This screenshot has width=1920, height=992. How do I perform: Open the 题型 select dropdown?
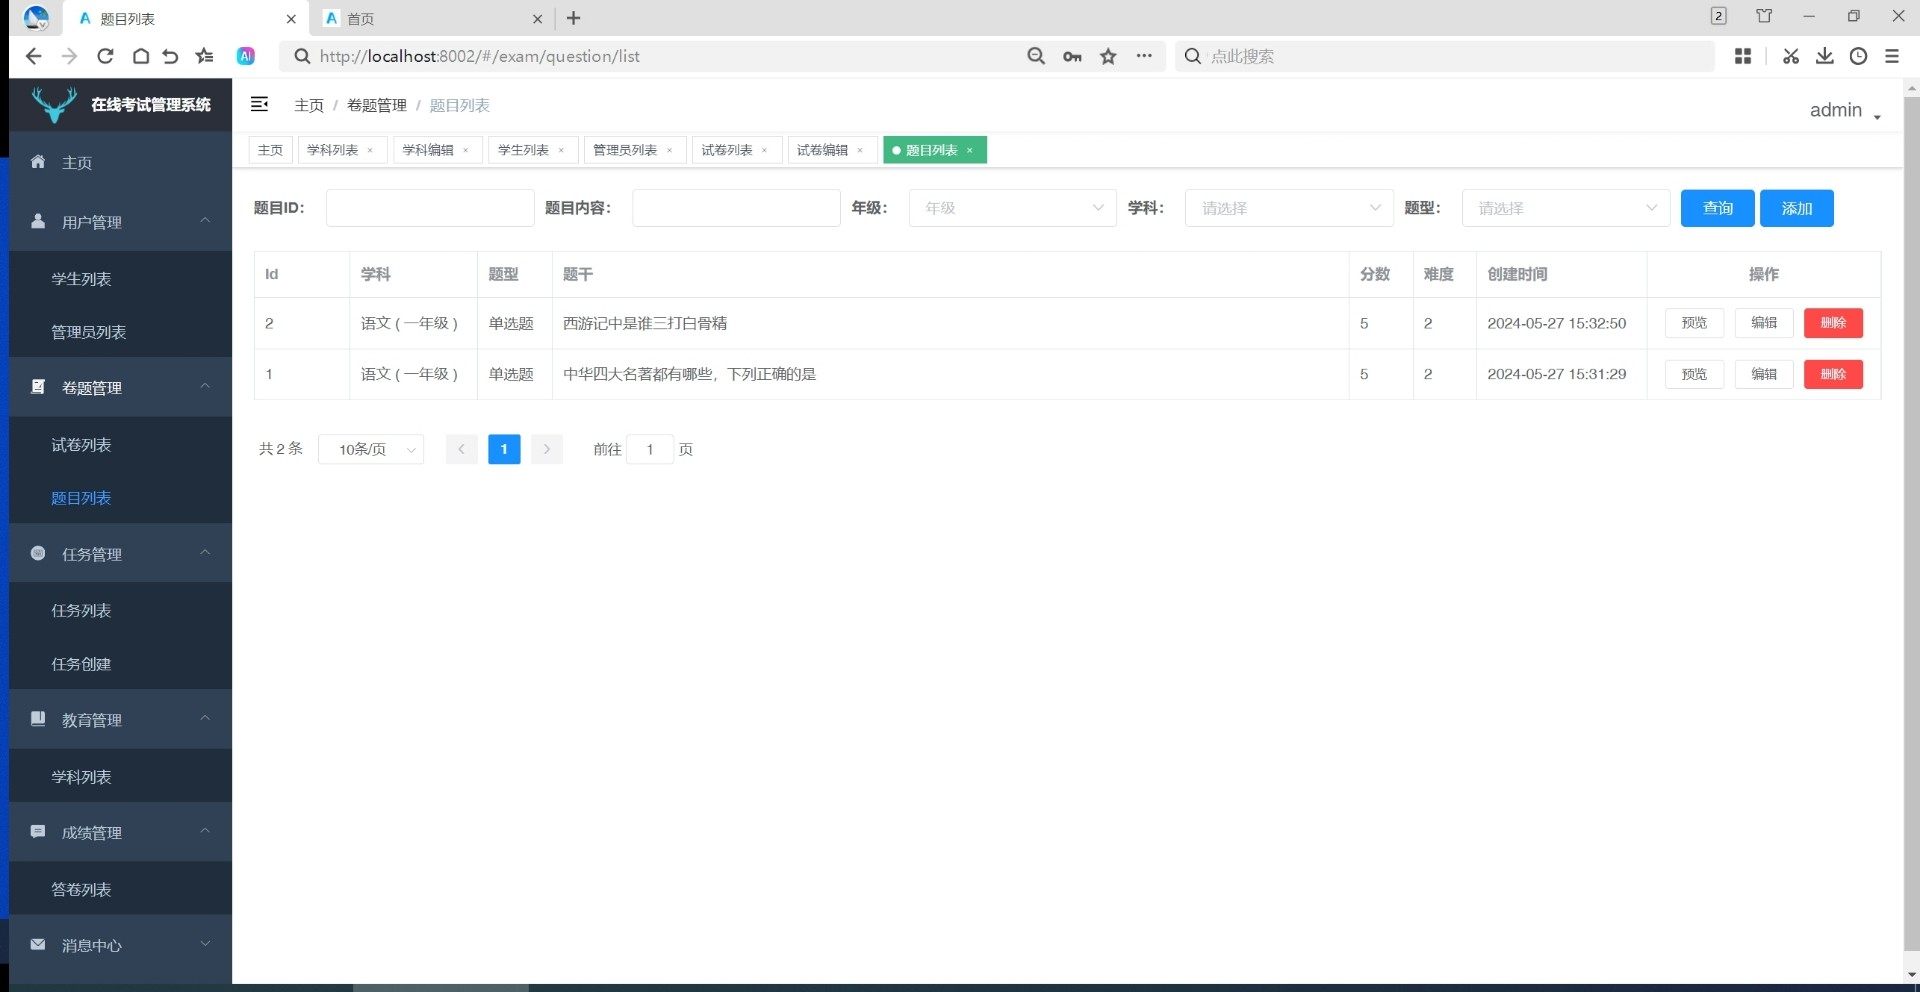pos(1565,208)
